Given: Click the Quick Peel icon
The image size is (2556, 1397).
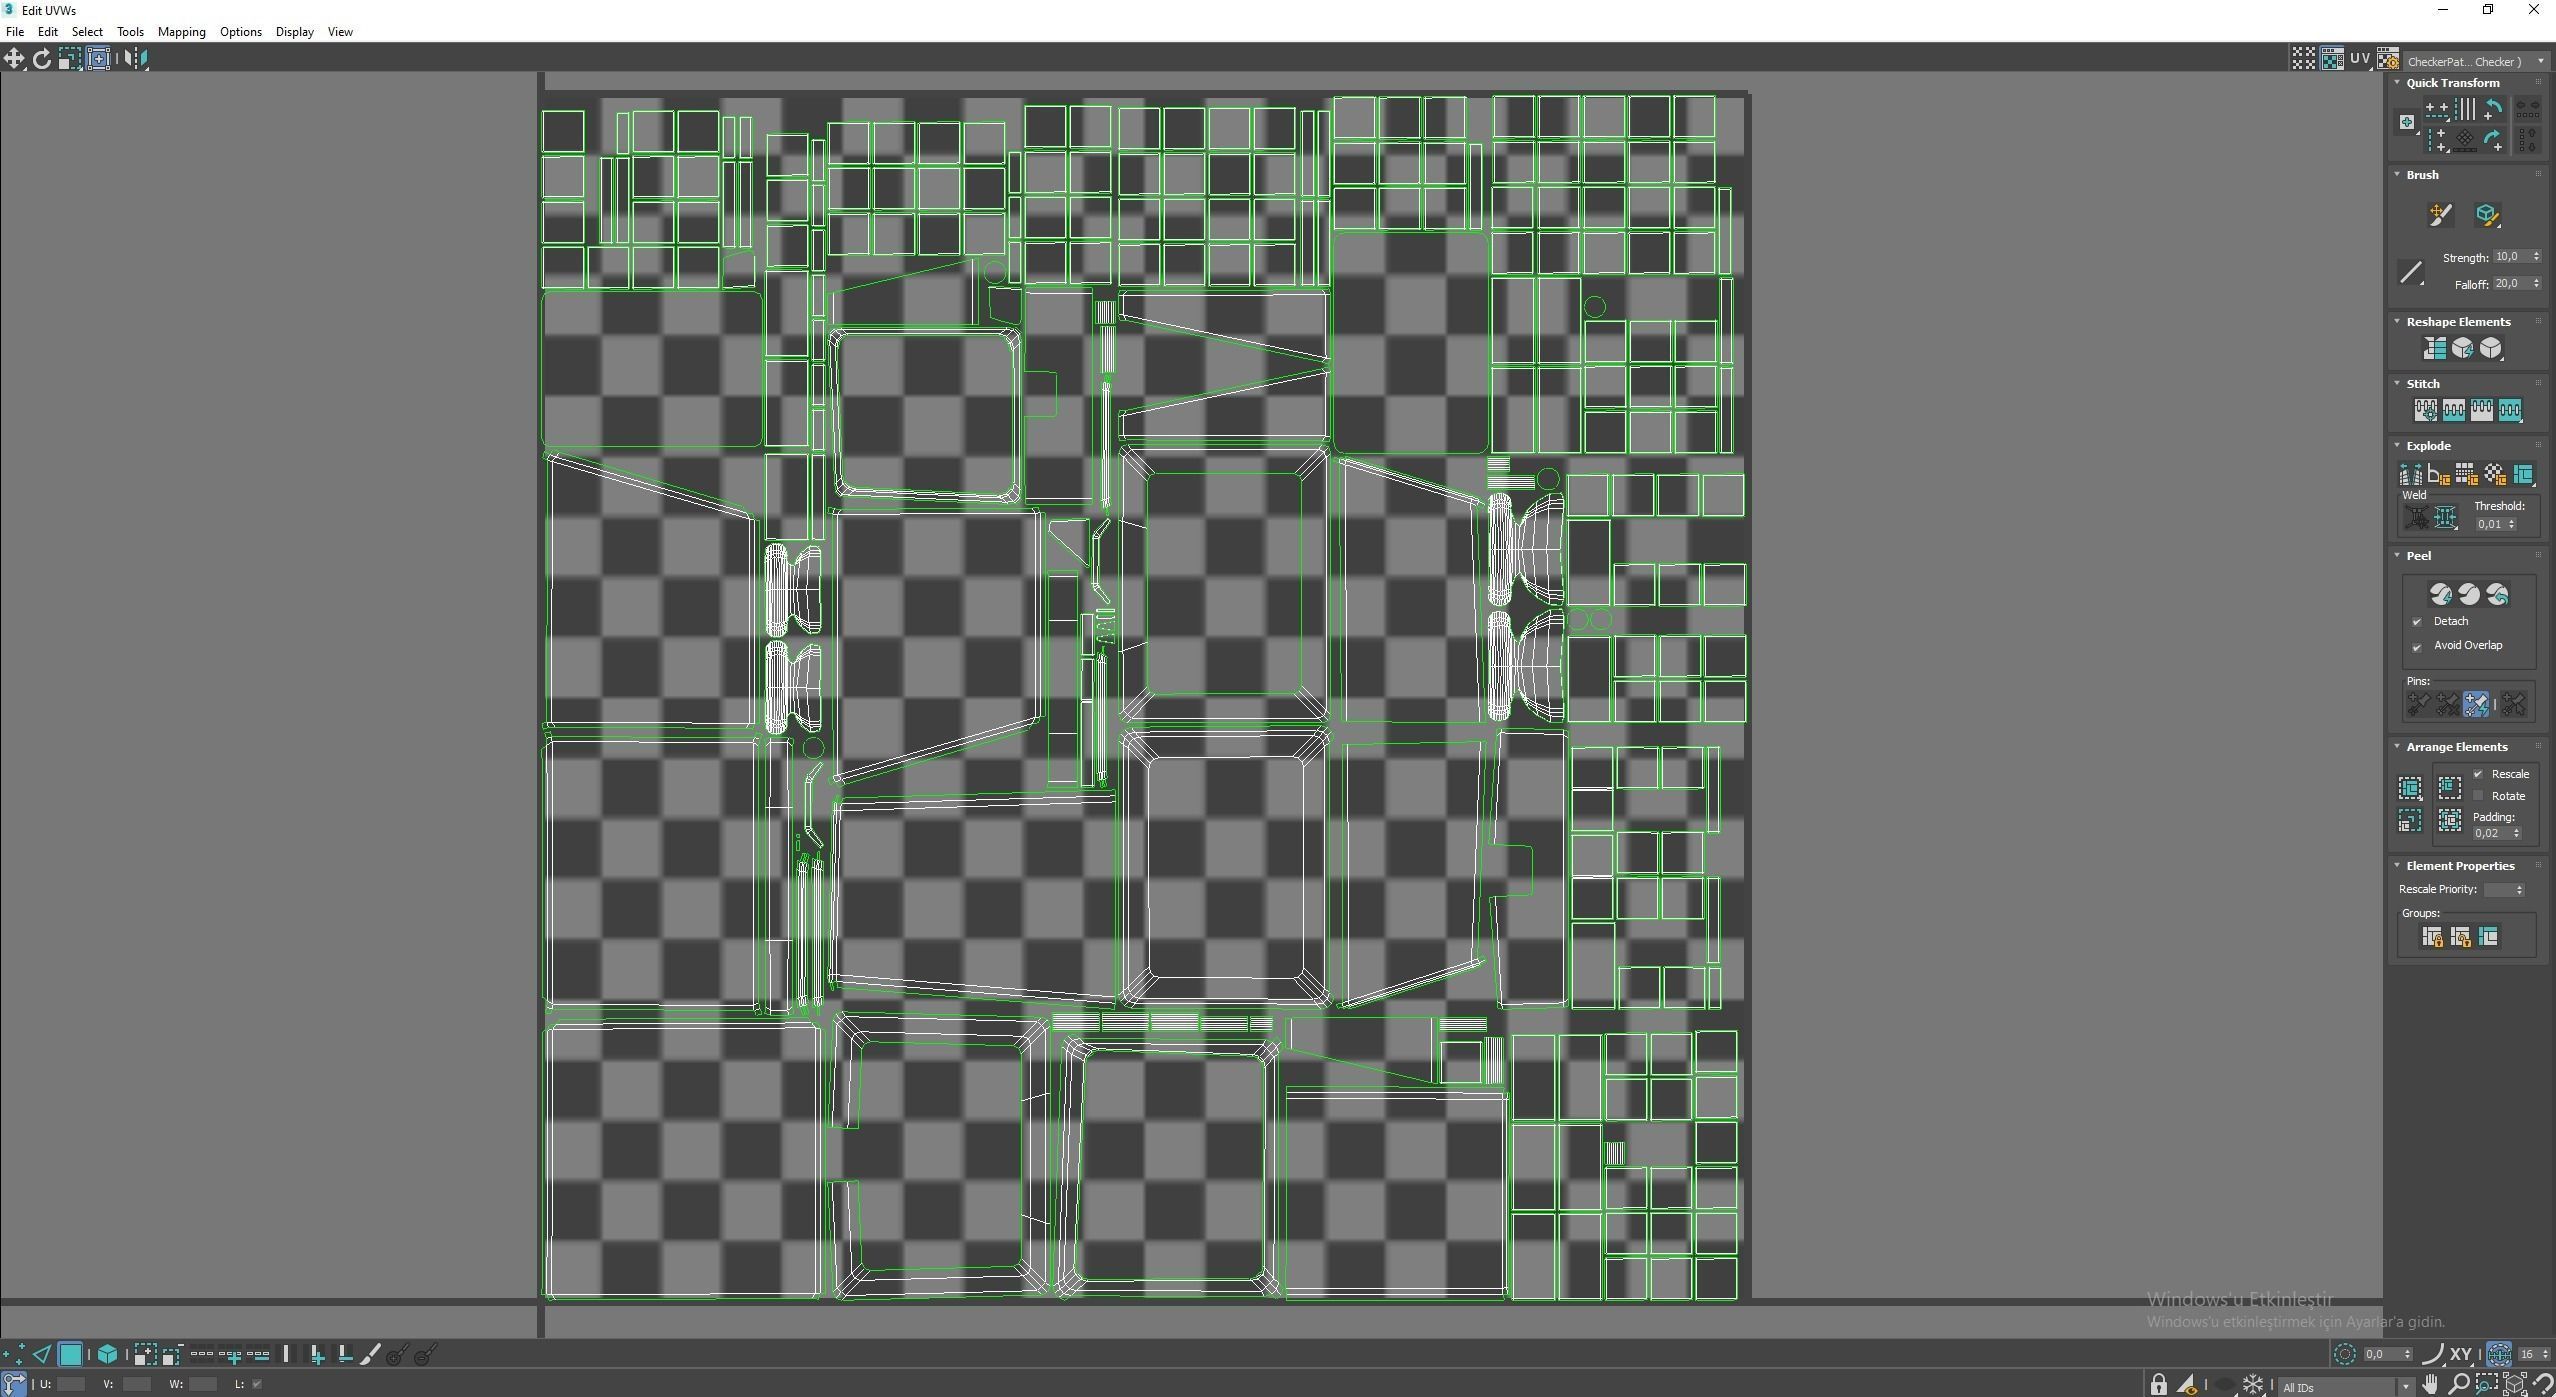Looking at the screenshot, I should point(2440,595).
